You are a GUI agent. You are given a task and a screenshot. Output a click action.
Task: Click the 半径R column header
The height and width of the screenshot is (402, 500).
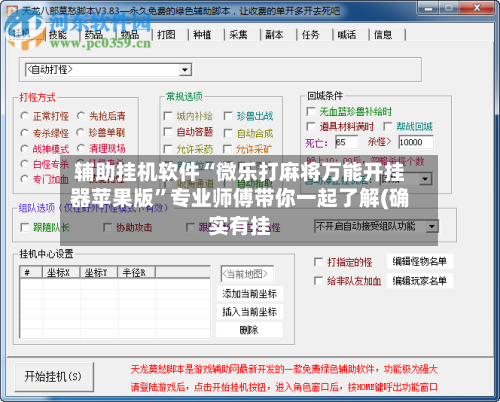click(x=136, y=272)
